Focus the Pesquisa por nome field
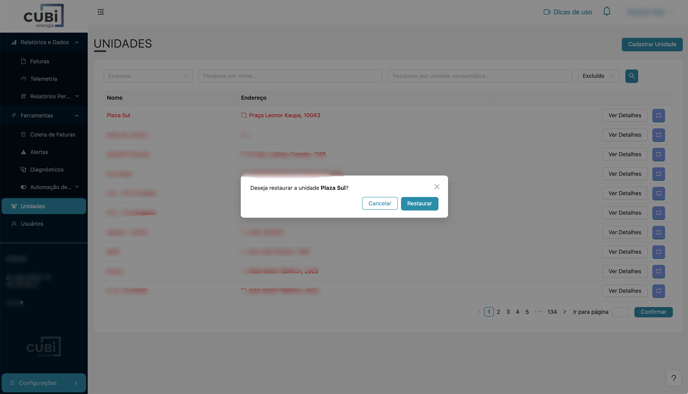This screenshot has width=688, height=394. tap(290, 76)
